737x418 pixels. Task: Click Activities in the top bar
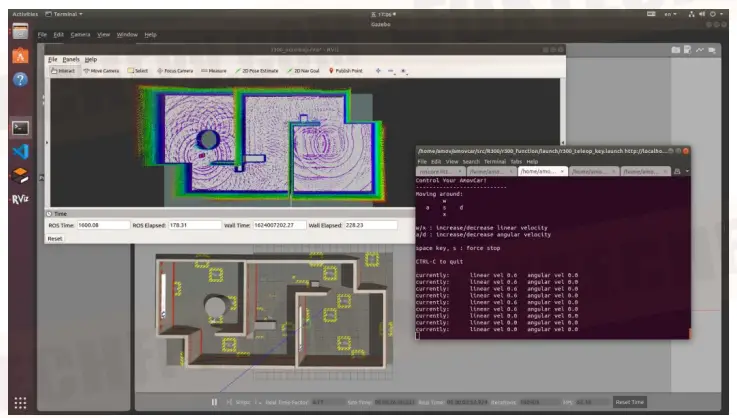(25, 14)
